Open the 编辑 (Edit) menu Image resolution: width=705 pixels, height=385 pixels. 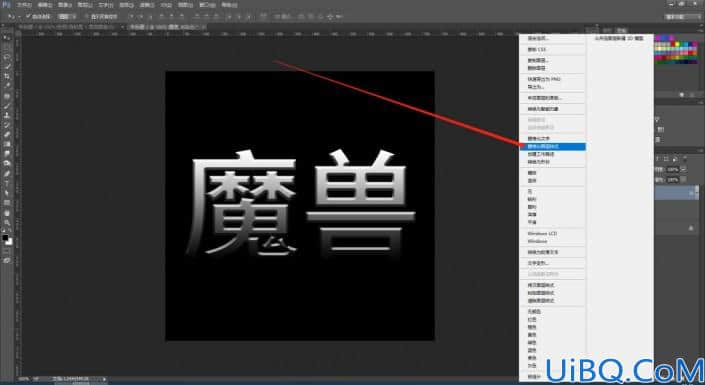(x=45, y=5)
